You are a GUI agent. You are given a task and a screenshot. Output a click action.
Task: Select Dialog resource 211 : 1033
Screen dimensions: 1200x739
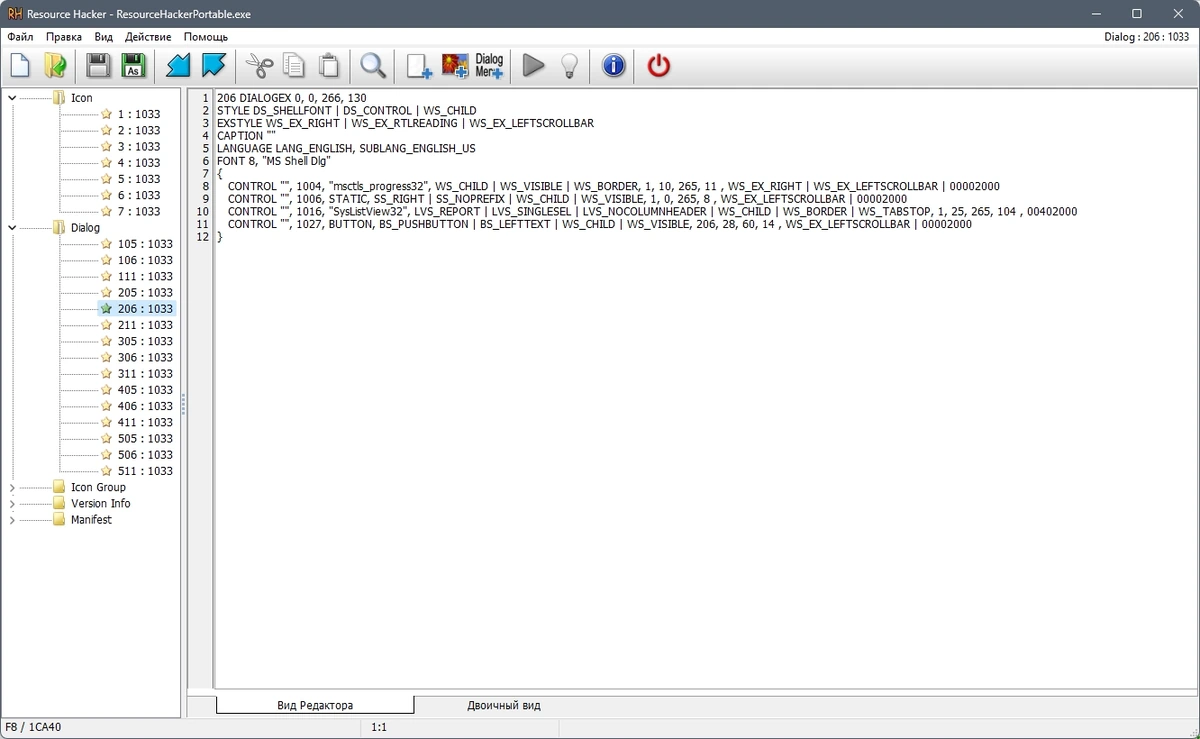(x=145, y=325)
